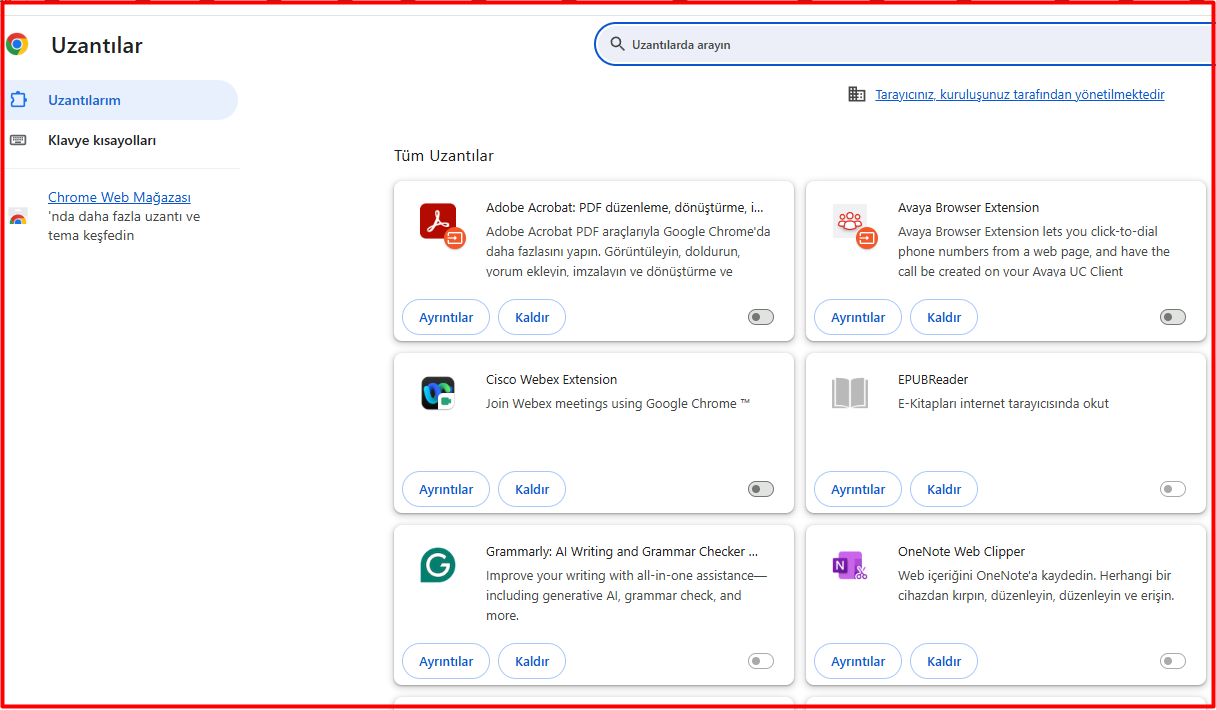
Task: Click the Chrome logo beside Uzantılar title
Action: [x=17, y=44]
